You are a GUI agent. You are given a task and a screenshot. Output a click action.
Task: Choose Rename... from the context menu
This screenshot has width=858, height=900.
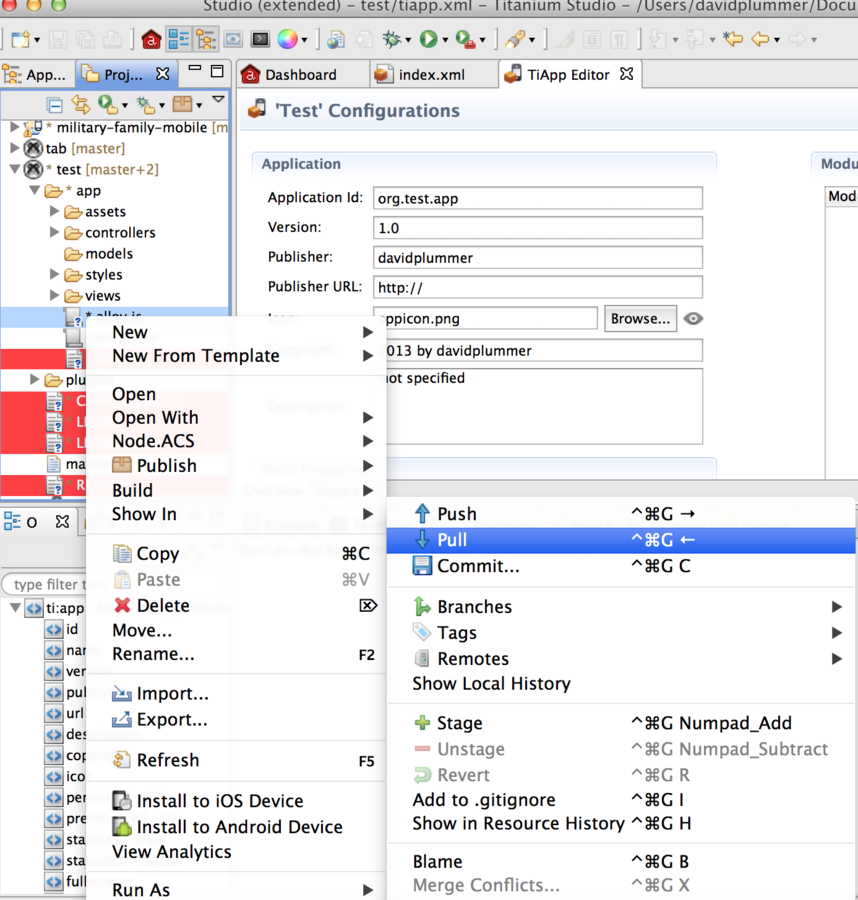(x=236, y=654)
